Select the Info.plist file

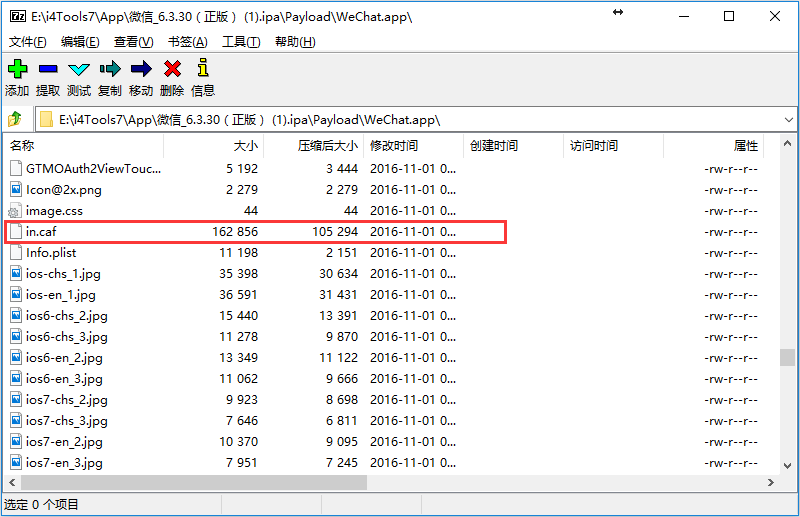51,253
